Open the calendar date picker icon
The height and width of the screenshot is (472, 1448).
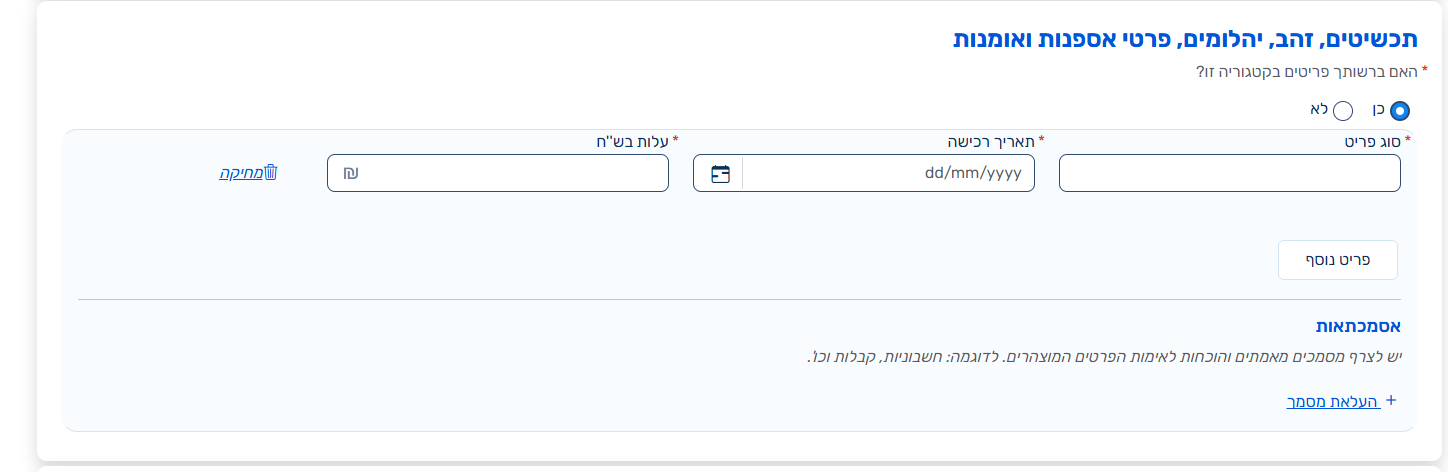pos(720,173)
